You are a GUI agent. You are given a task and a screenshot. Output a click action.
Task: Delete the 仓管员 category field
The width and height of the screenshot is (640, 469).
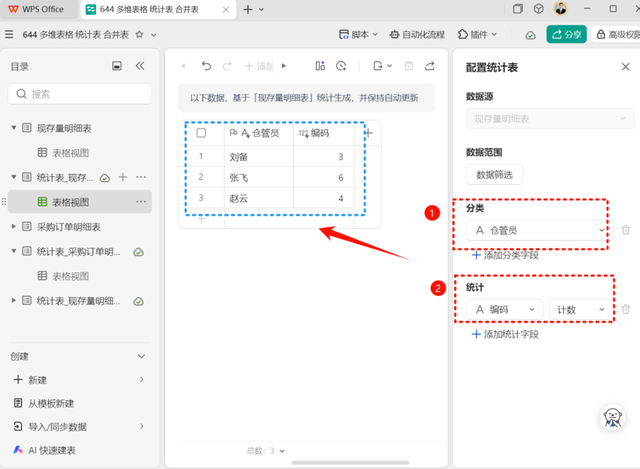pos(625,230)
